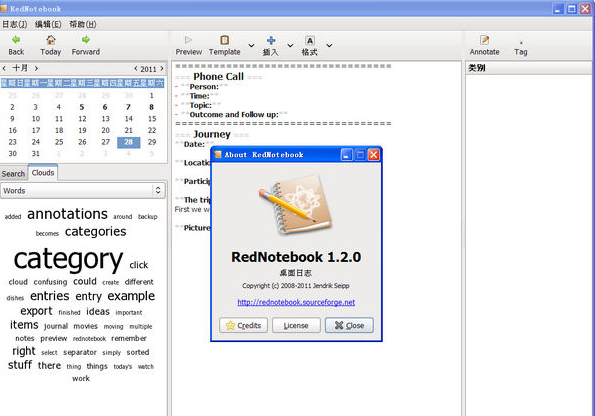Click the 'Topic:' line in editor
This screenshot has height=416, width=595.
[x=201, y=105]
